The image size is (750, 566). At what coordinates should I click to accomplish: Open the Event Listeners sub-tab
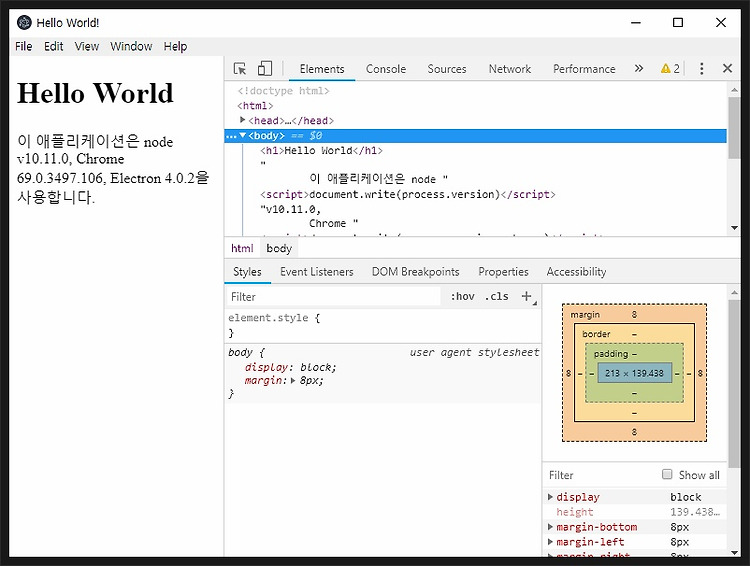317,272
